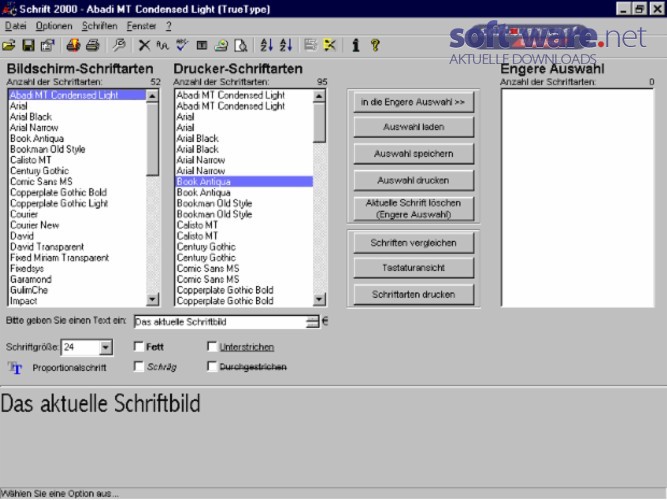Click the Drucker-Schriftarten scrollbar thumb
Screen dimensions: 667x500
coord(319,123)
